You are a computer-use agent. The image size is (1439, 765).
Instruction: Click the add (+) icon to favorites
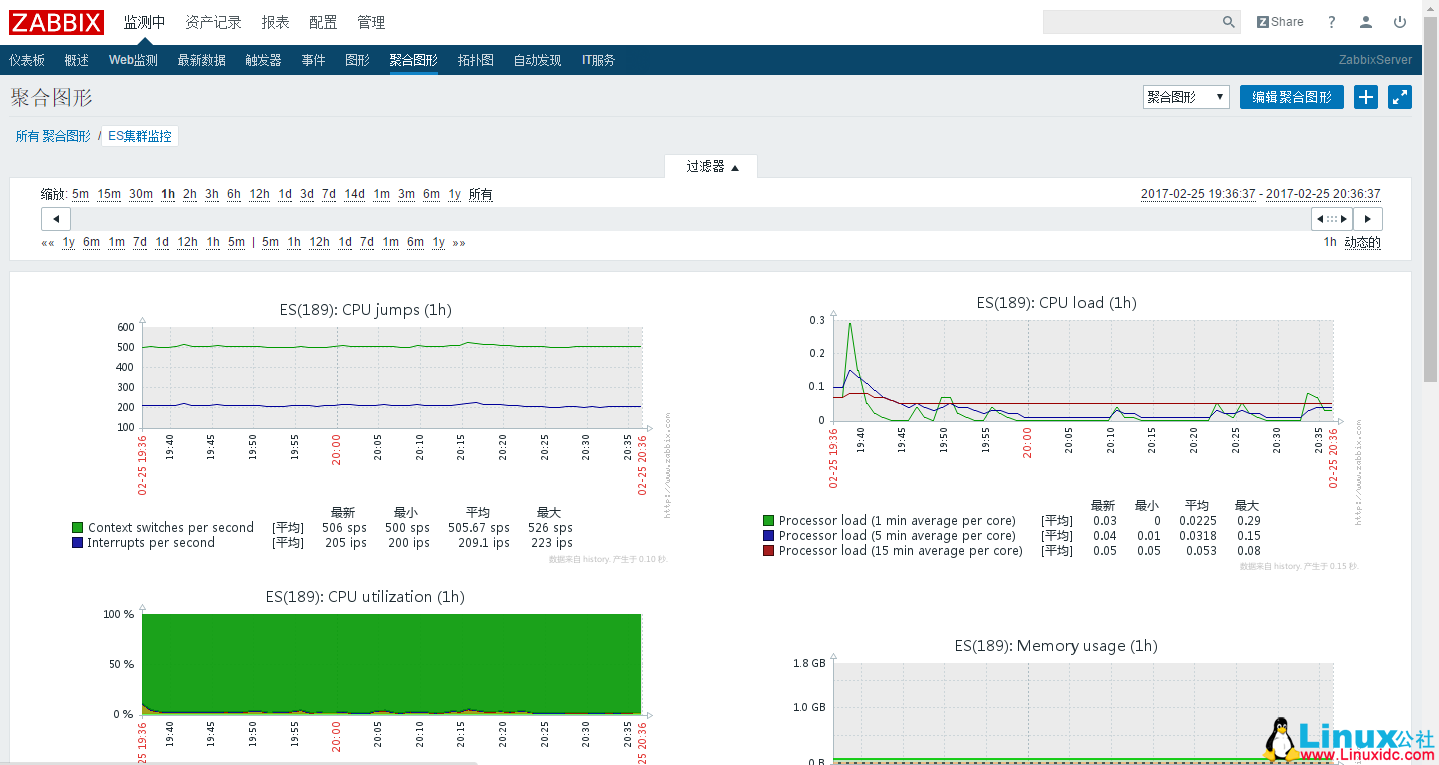(x=1365, y=97)
